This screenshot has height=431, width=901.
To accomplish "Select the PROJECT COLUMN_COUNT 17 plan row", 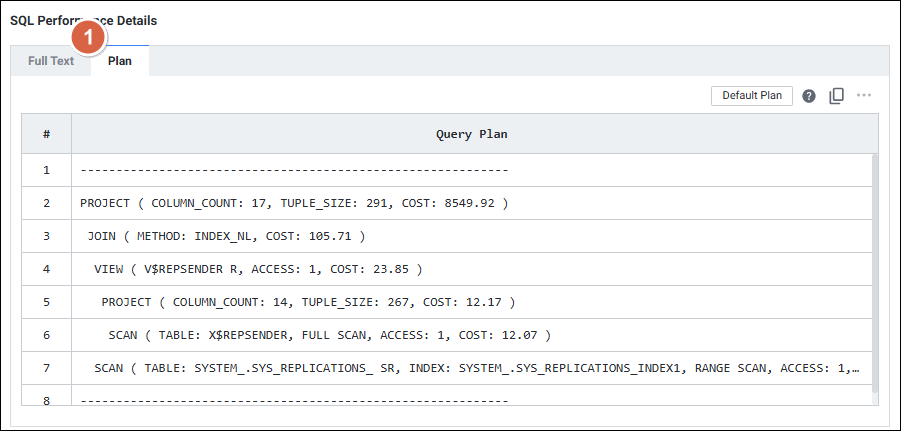I will (294, 203).
